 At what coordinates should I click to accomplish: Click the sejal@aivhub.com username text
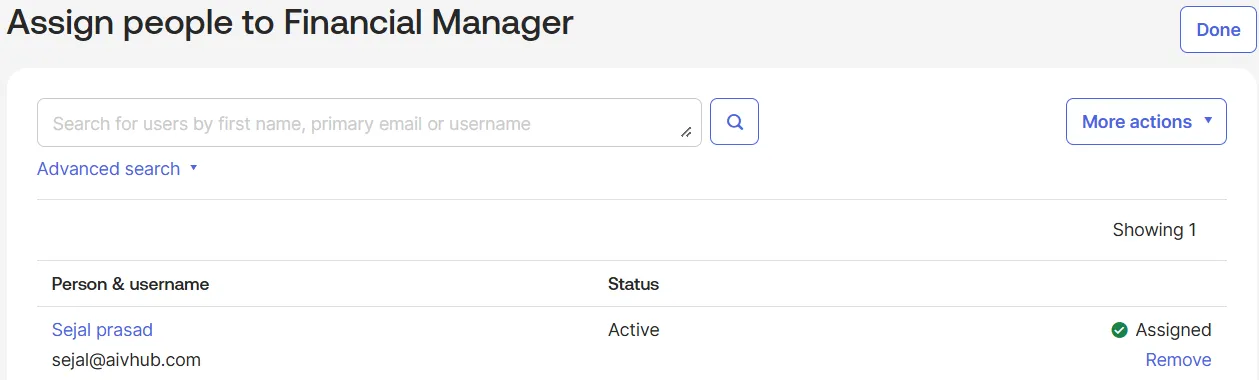[x=126, y=360]
